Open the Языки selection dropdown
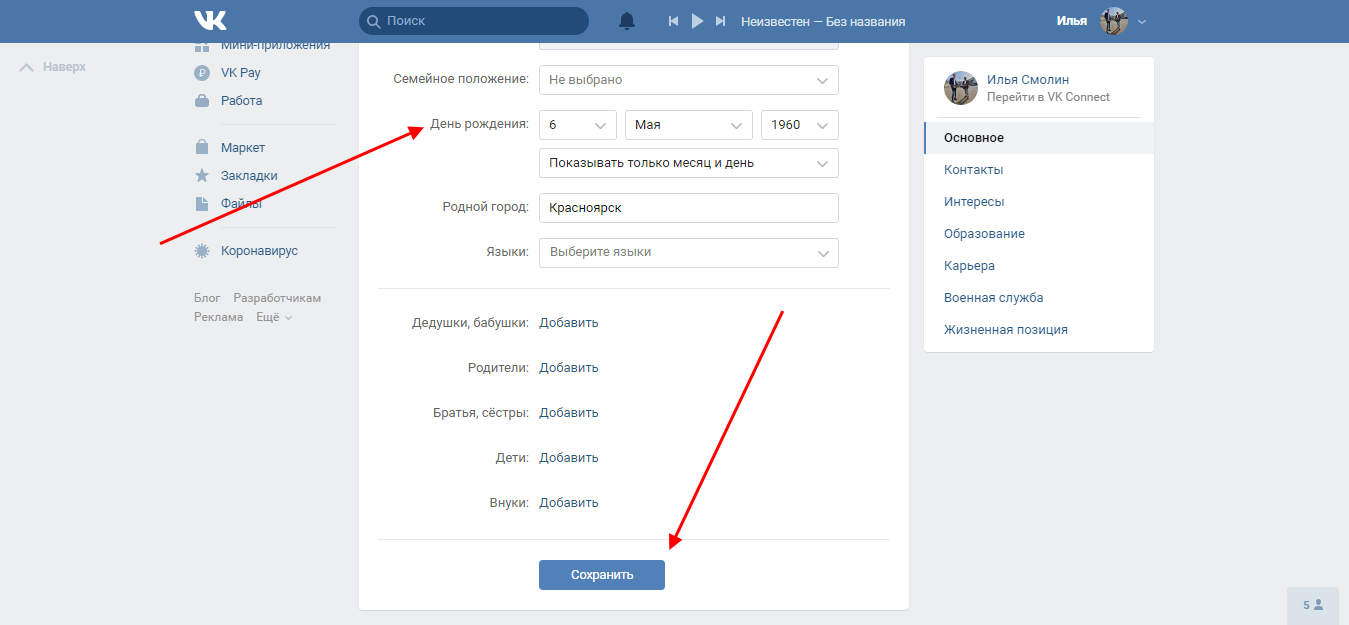1349x625 pixels. [x=689, y=252]
